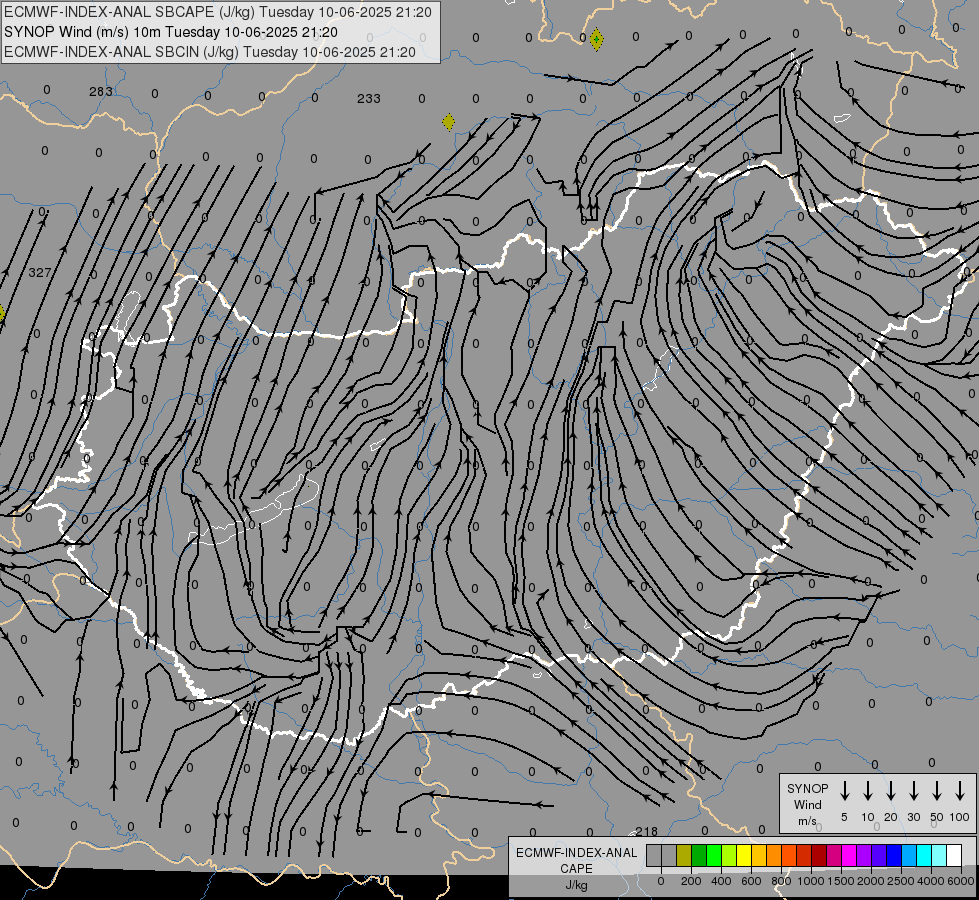Click the 800 tick label in the CAPE legend
This screenshot has width=979, height=900.
point(781,881)
